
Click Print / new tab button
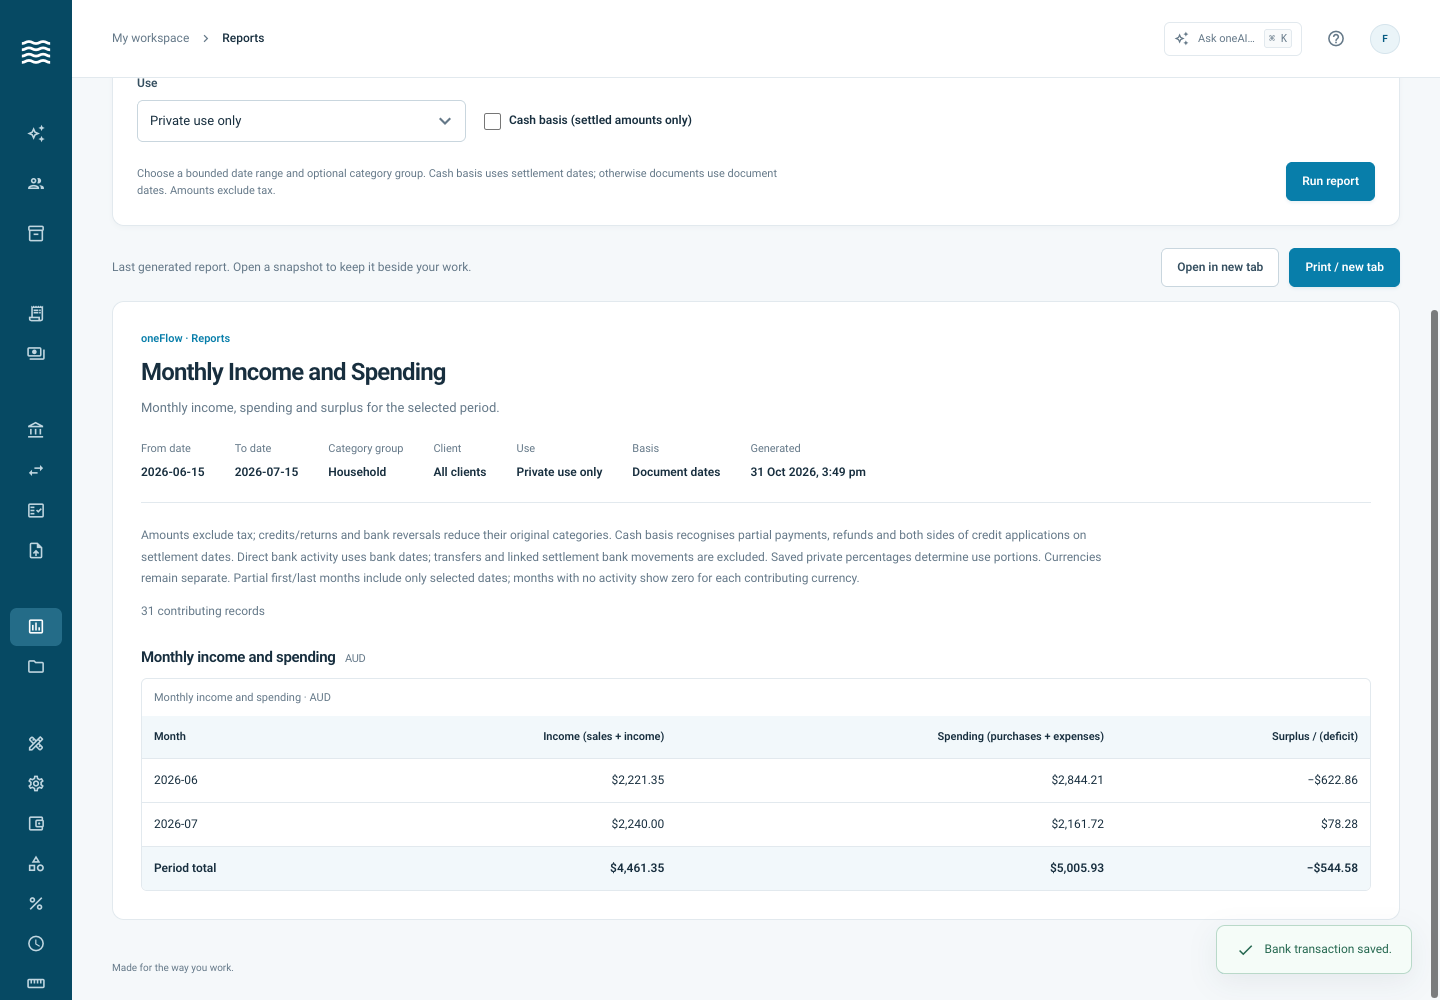[x=1344, y=267]
